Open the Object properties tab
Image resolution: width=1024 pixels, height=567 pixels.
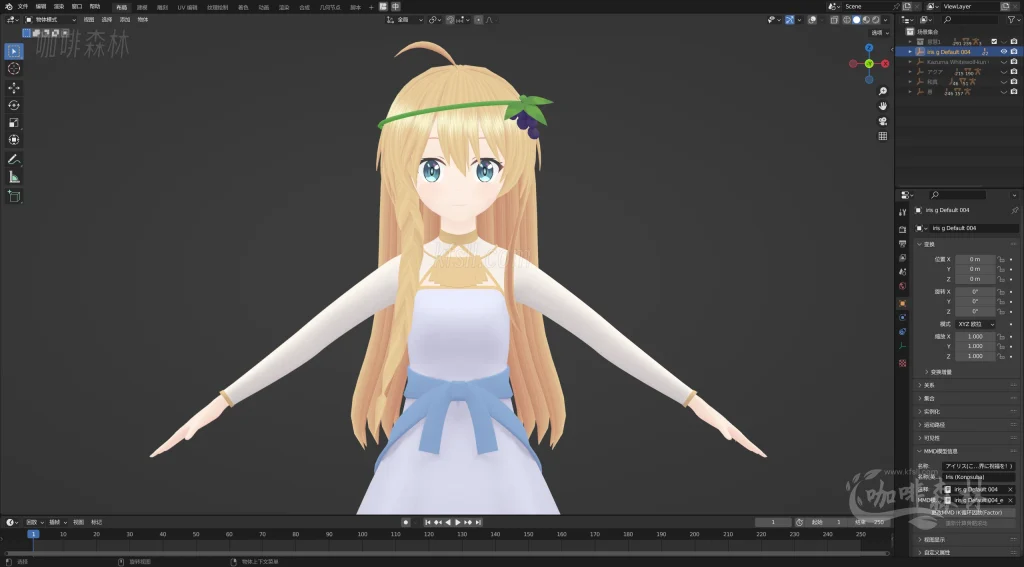pos(903,303)
